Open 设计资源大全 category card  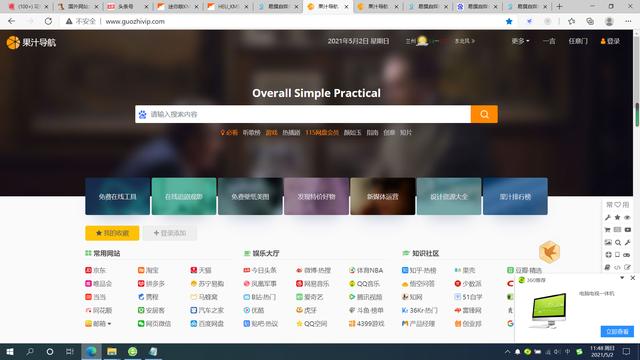(x=449, y=196)
